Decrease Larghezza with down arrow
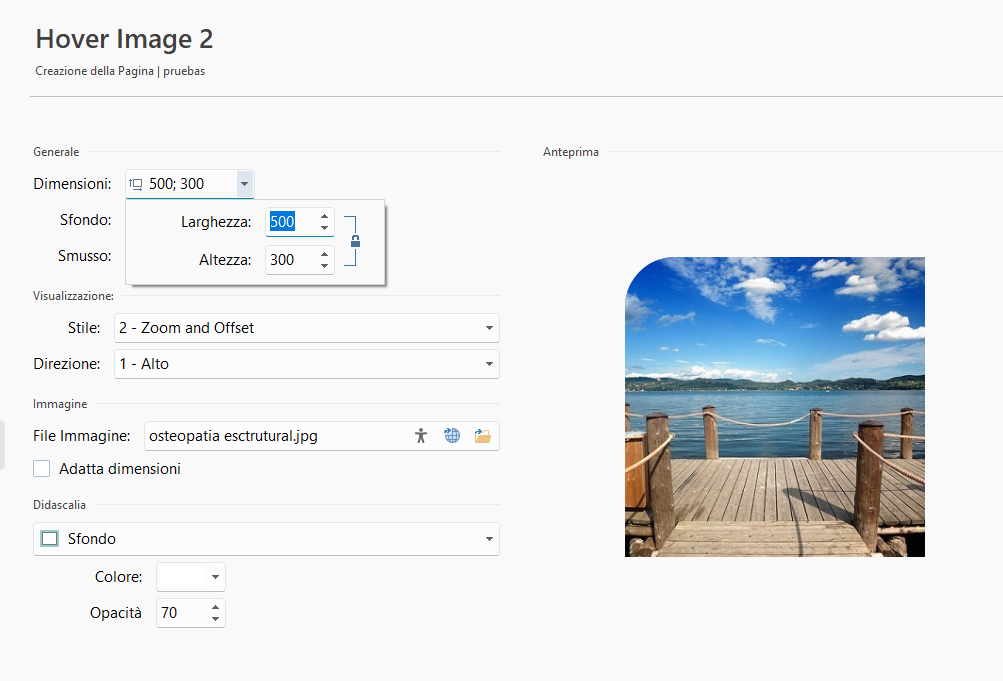The height and width of the screenshot is (681, 1003). [324, 228]
